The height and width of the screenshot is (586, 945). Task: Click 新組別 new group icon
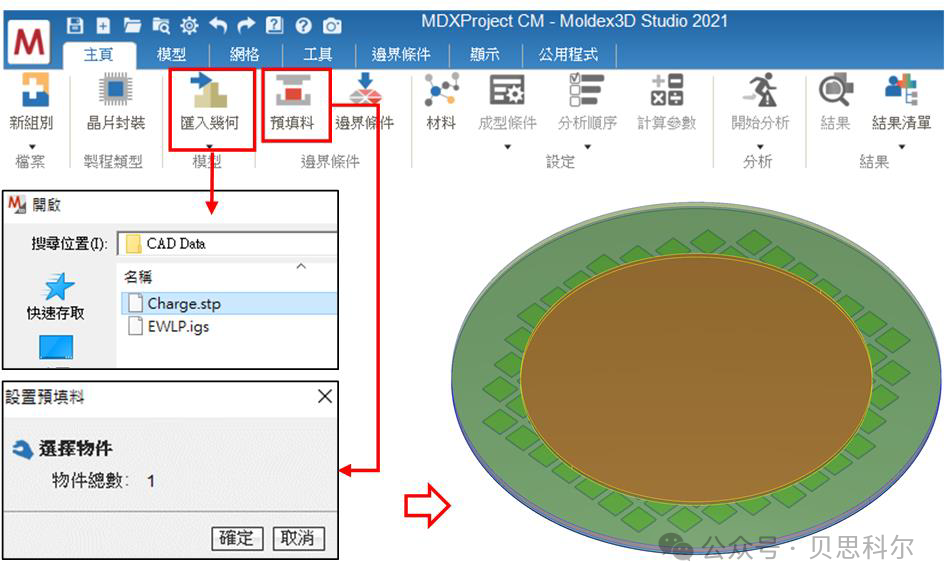[x=35, y=90]
